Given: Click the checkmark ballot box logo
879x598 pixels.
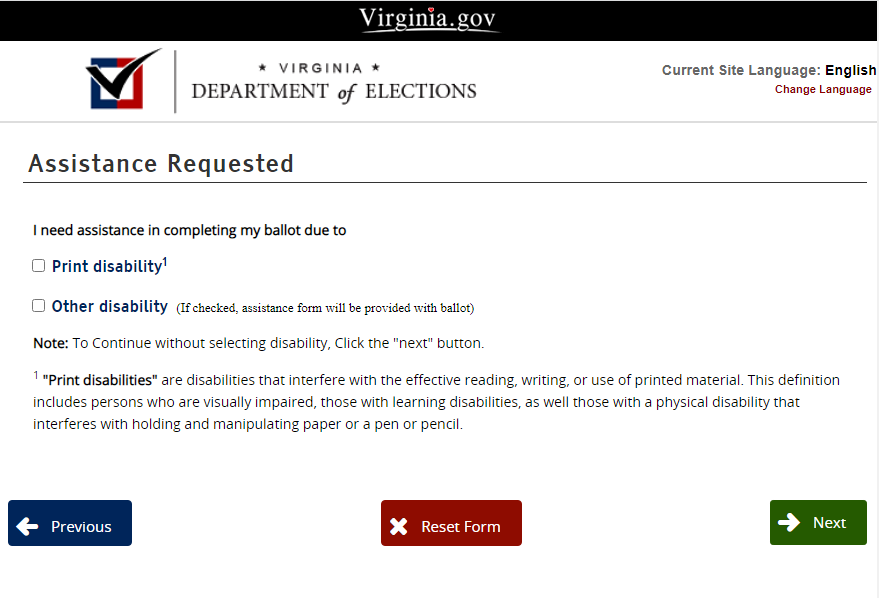Looking at the screenshot, I should (x=124, y=79).
